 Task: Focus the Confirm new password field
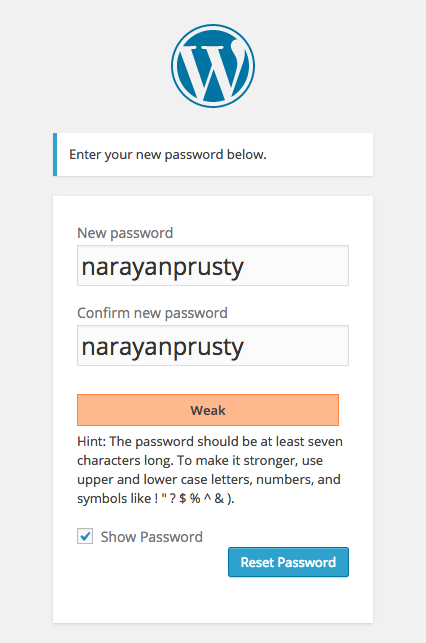pos(213,345)
